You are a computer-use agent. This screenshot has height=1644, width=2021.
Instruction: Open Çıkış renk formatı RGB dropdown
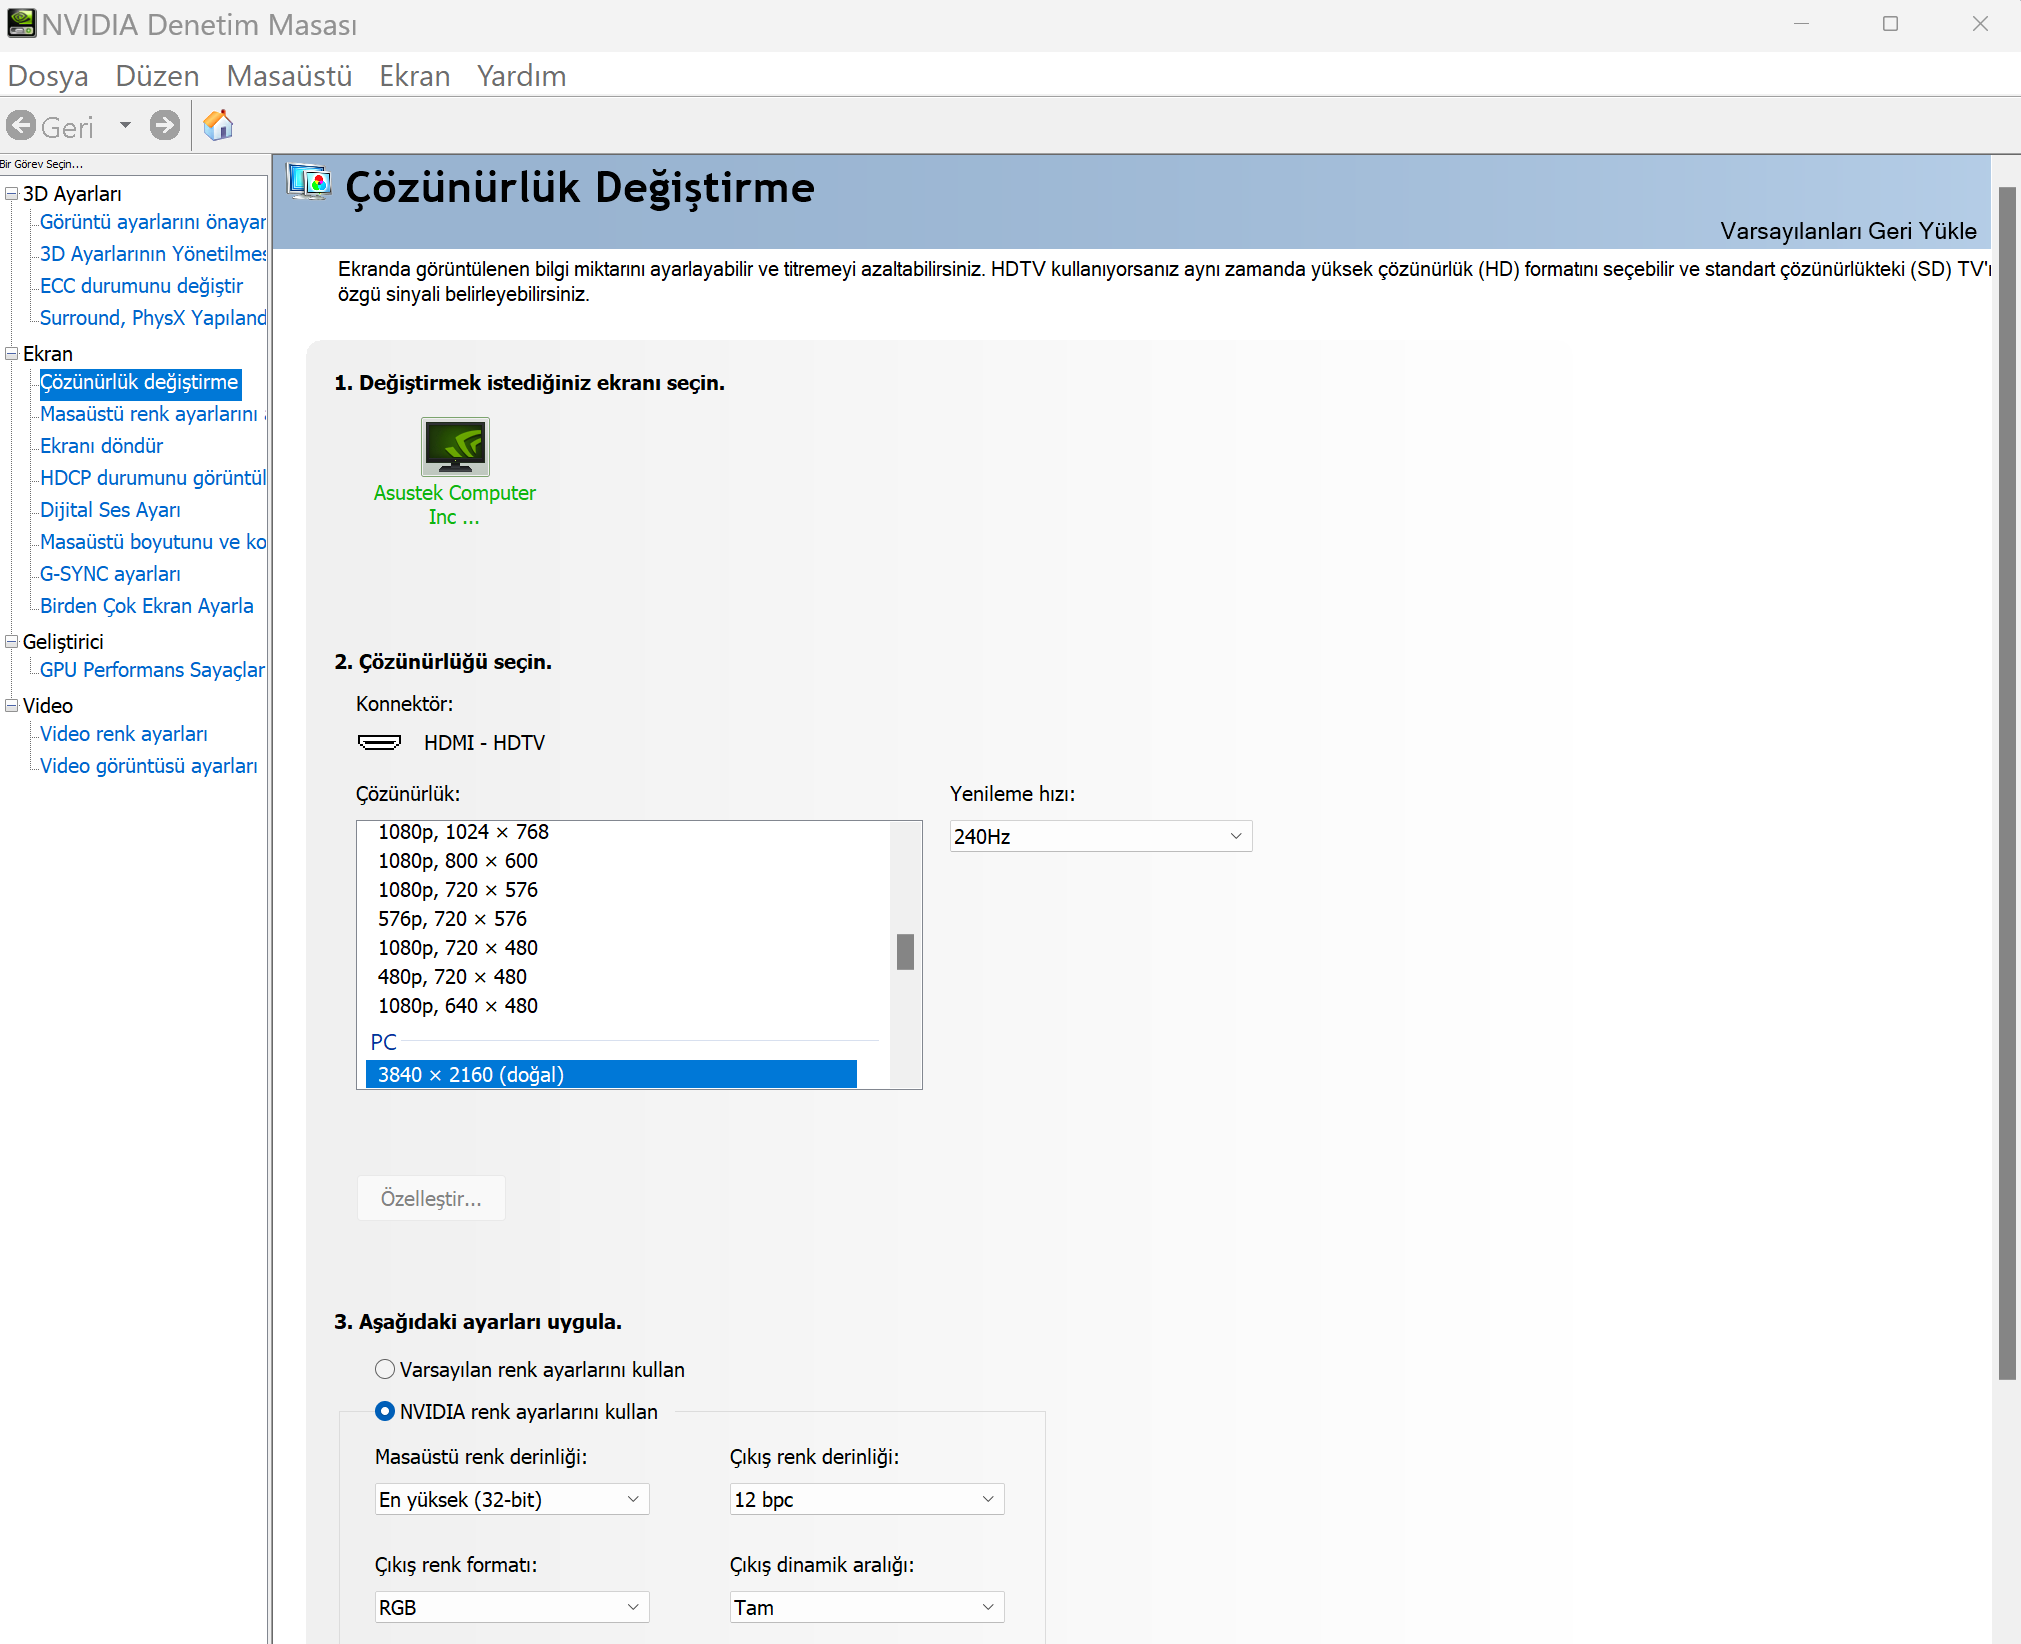512,1607
